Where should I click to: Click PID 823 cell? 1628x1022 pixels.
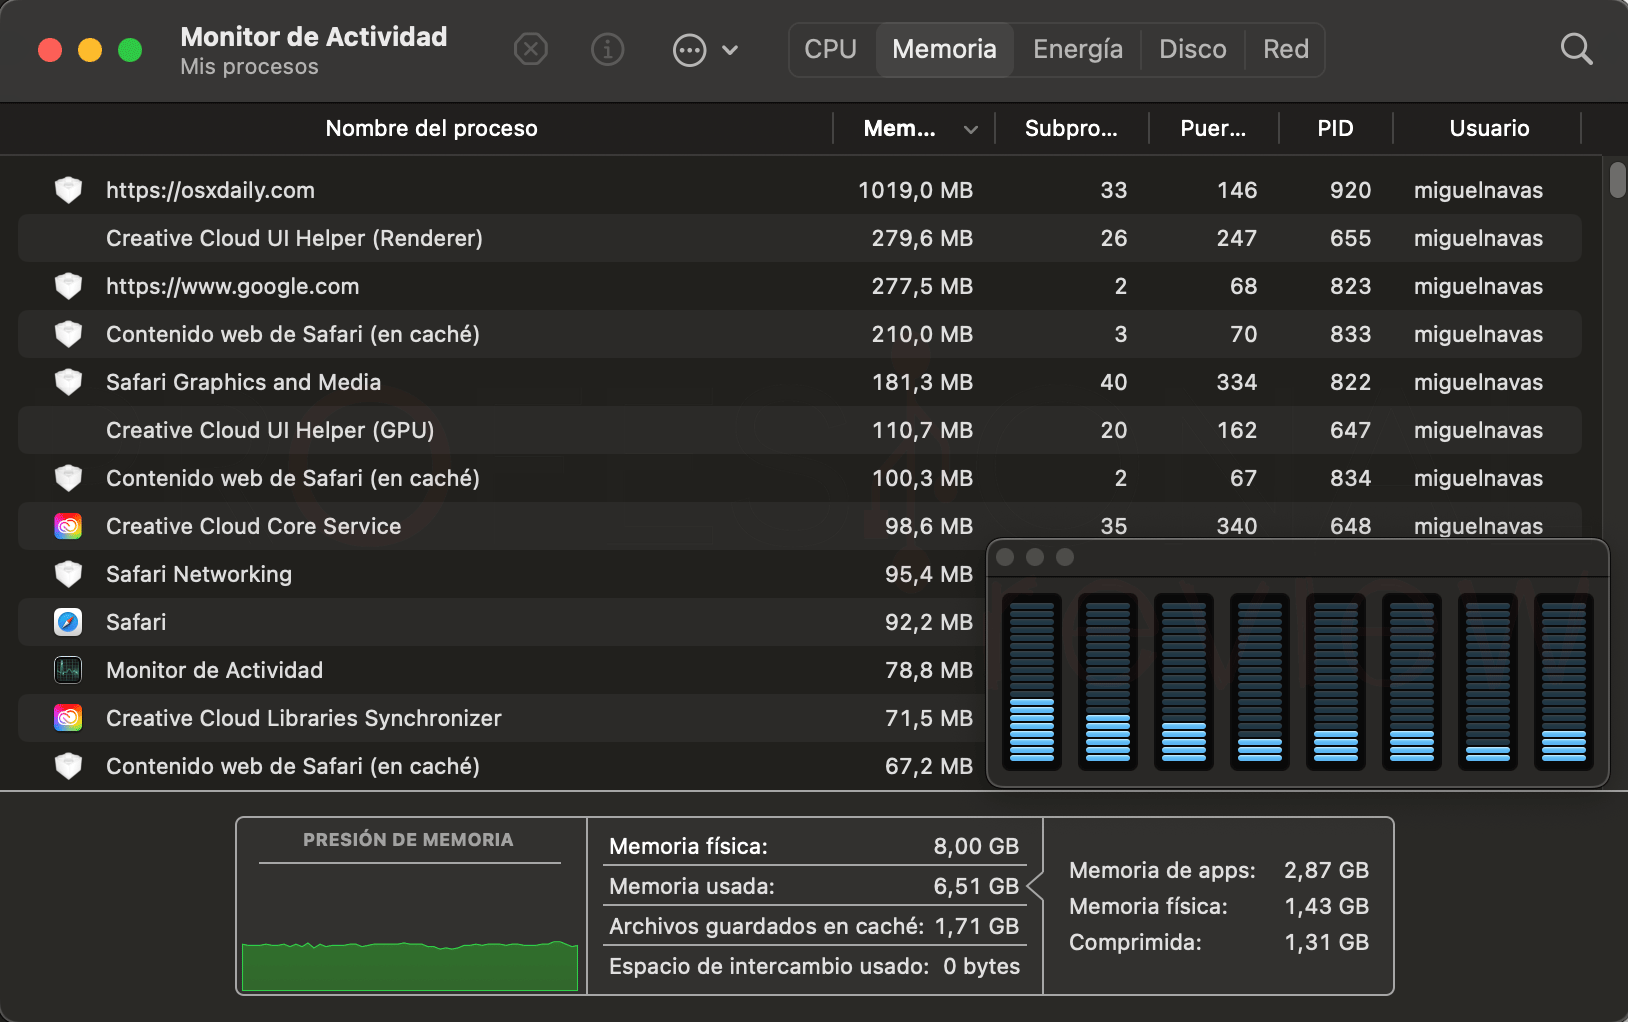[x=1350, y=286]
